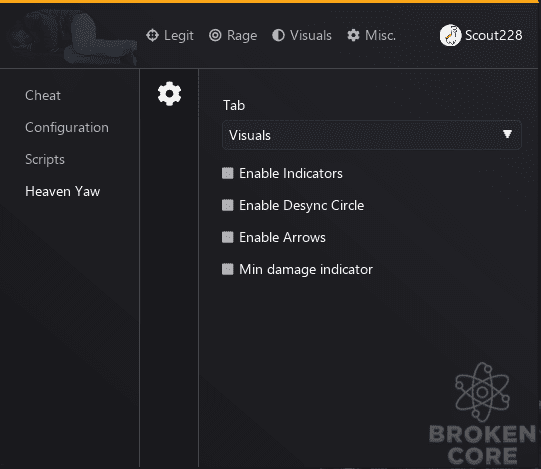Select Heaven Yaw in the sidebar

(63, 192)
